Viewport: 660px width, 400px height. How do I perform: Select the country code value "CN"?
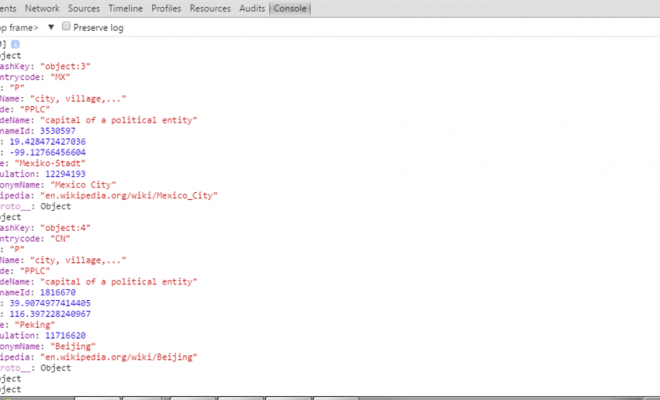coord(60,239)
